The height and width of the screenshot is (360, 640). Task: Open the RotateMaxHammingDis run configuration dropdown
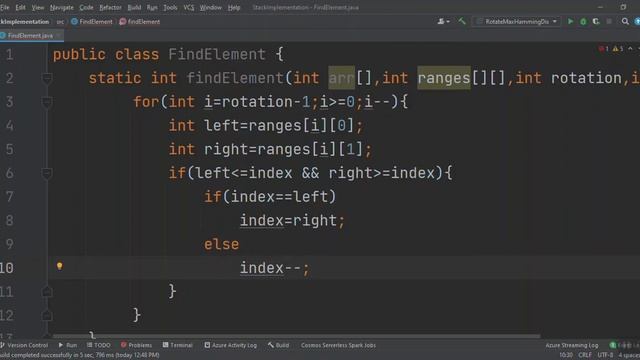pos(517,21)
